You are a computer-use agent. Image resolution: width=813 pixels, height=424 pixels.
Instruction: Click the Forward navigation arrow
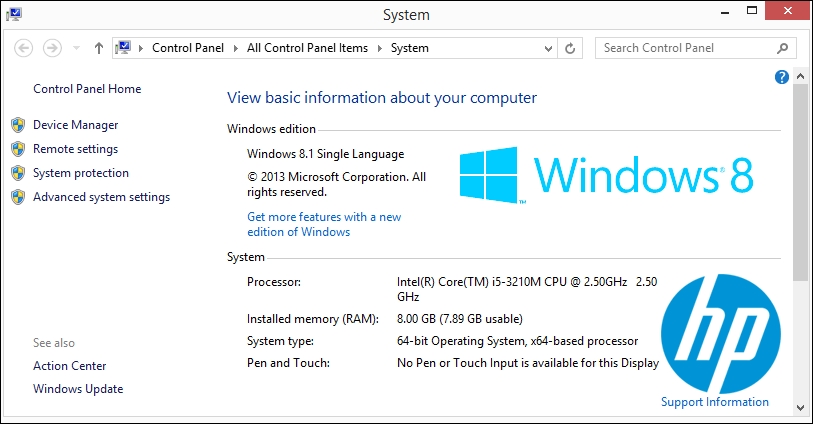click(x=52, y=48)
